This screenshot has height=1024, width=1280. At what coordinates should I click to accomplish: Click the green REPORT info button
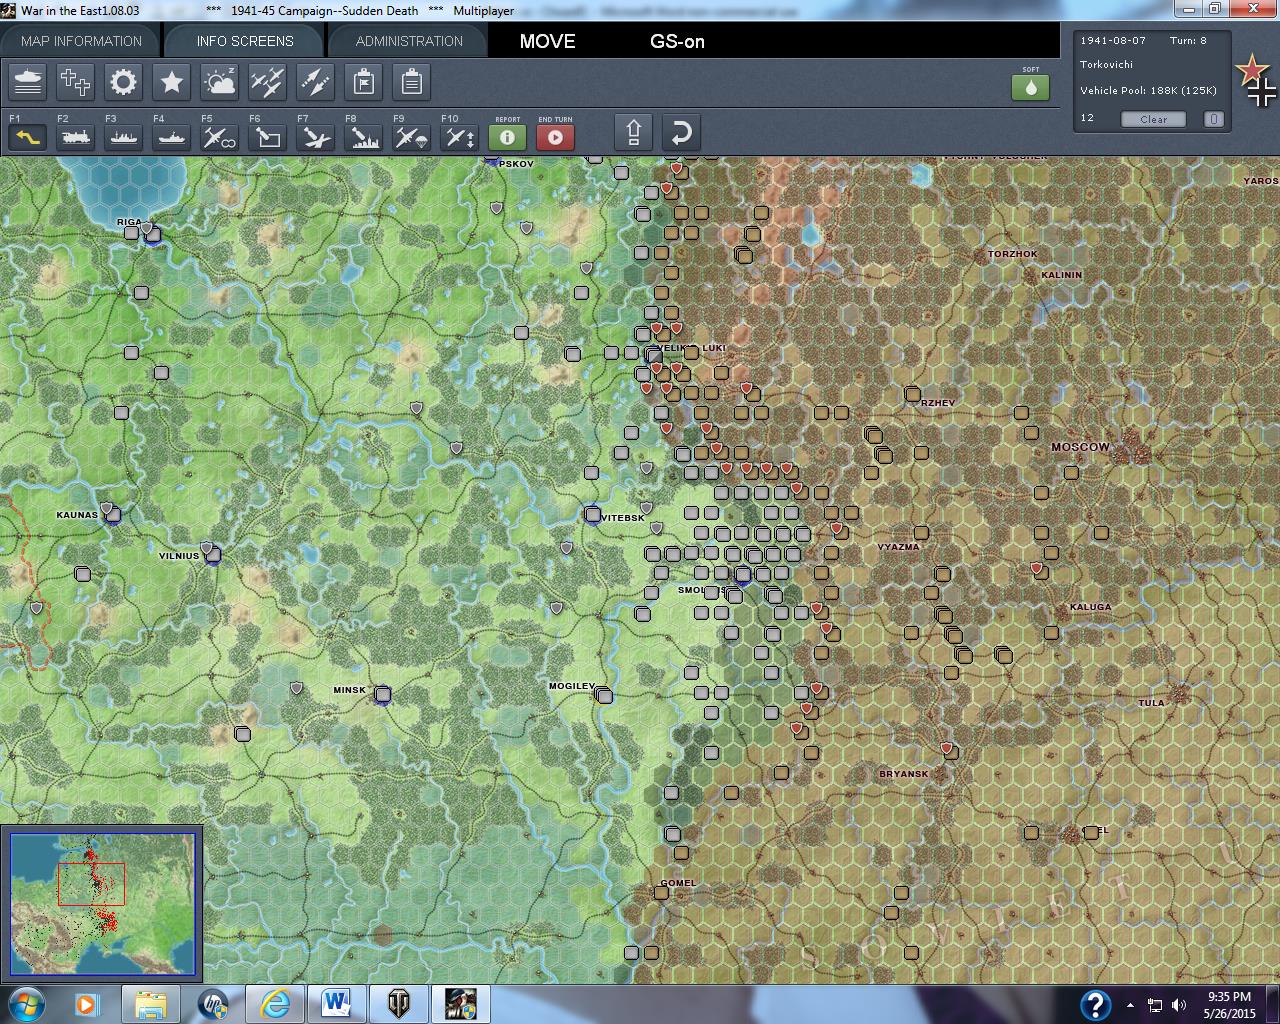507,137
